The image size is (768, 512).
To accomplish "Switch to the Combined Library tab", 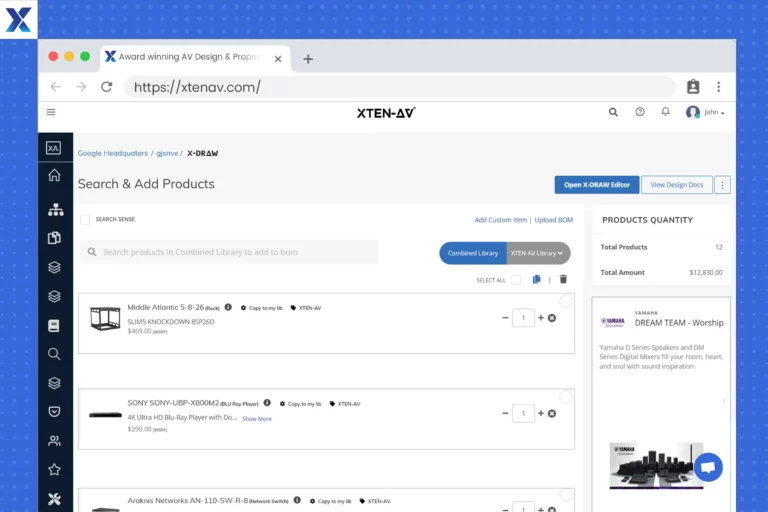I will coord(473,253).
